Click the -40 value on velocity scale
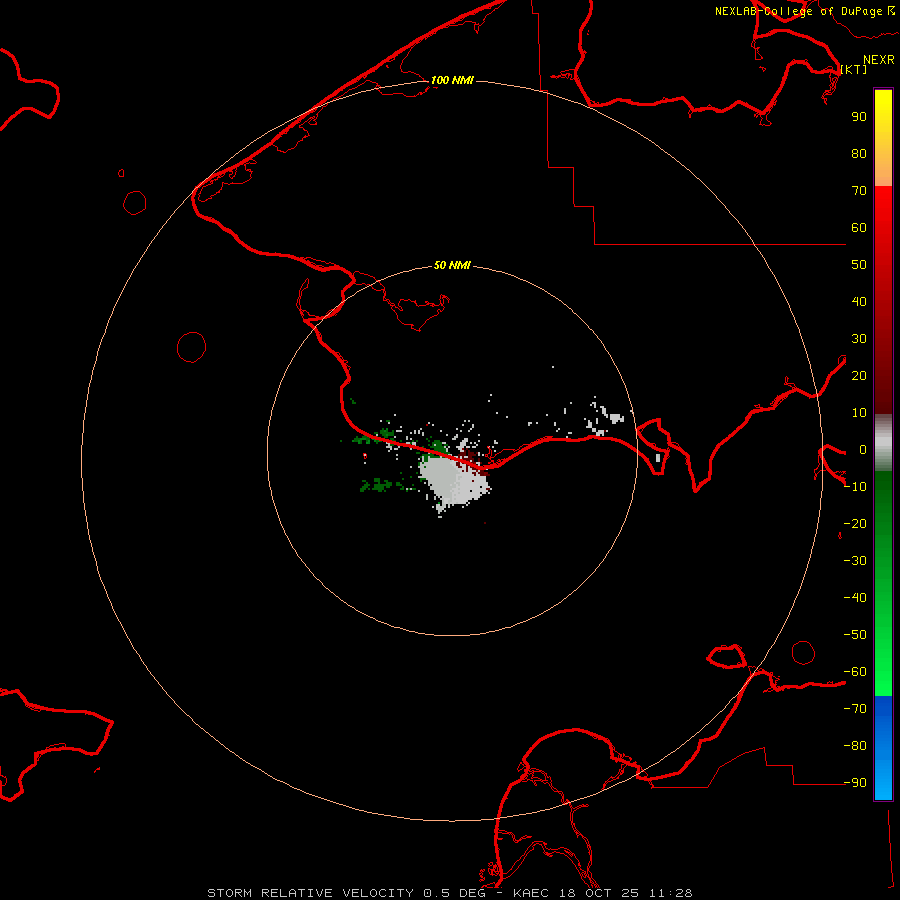 pos(855,598)
